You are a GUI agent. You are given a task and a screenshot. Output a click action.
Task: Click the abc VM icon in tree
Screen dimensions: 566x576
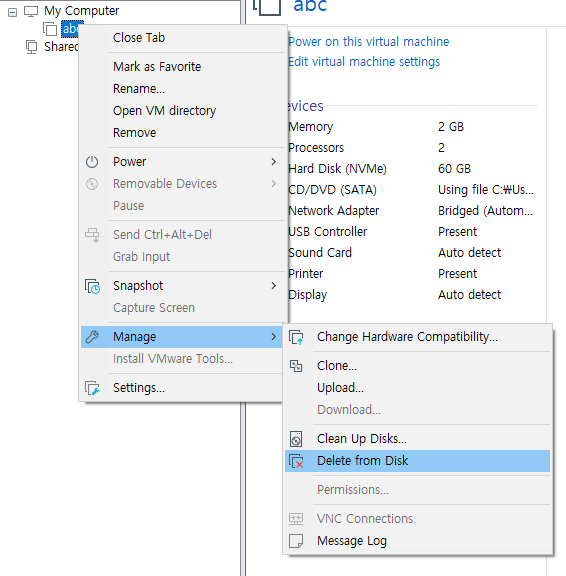tap(50, 29)
